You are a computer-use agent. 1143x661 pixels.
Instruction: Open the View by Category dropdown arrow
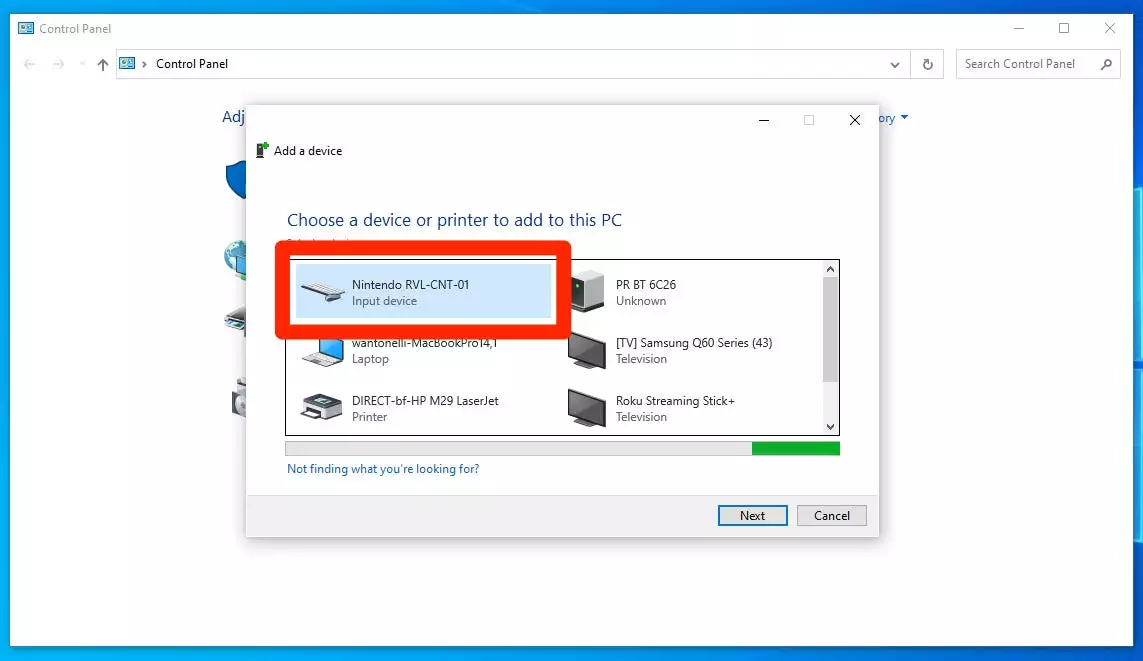(904, 118)
